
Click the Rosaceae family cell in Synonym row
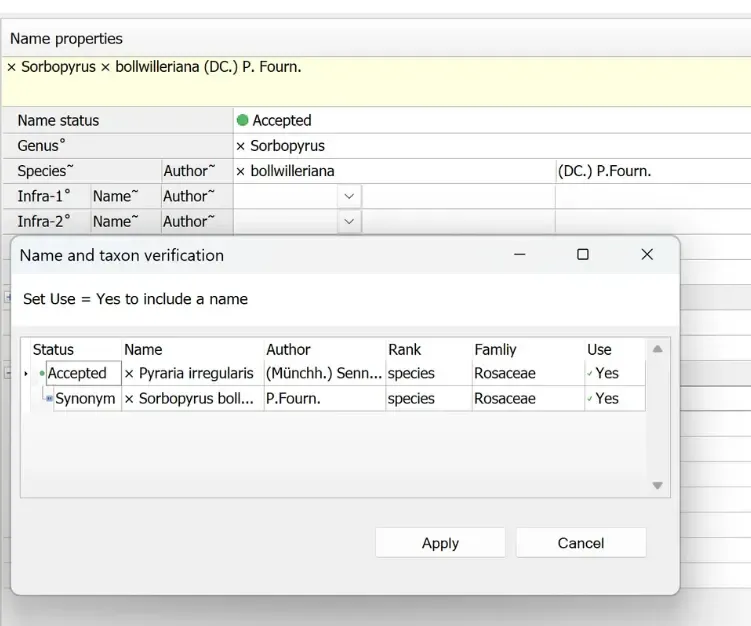pos(528,398)
